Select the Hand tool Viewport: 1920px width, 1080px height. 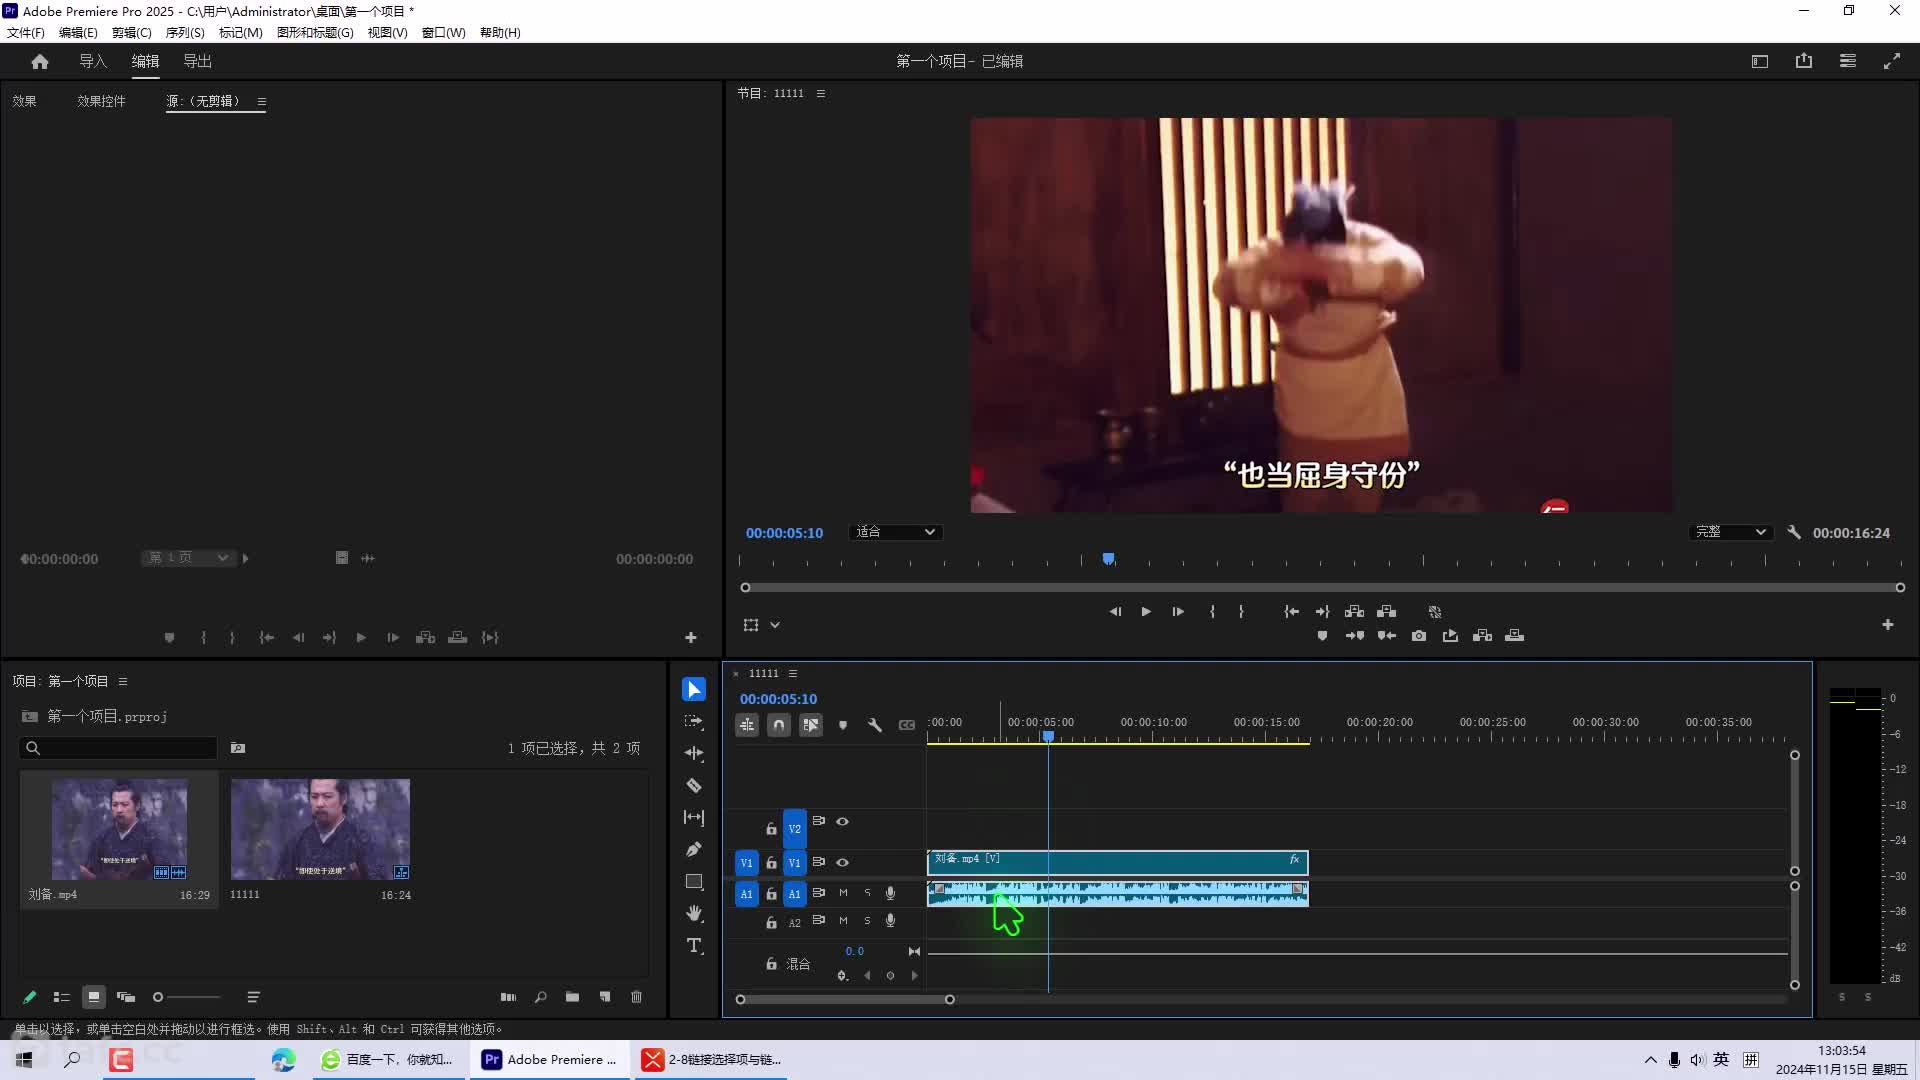coord(693,913)
